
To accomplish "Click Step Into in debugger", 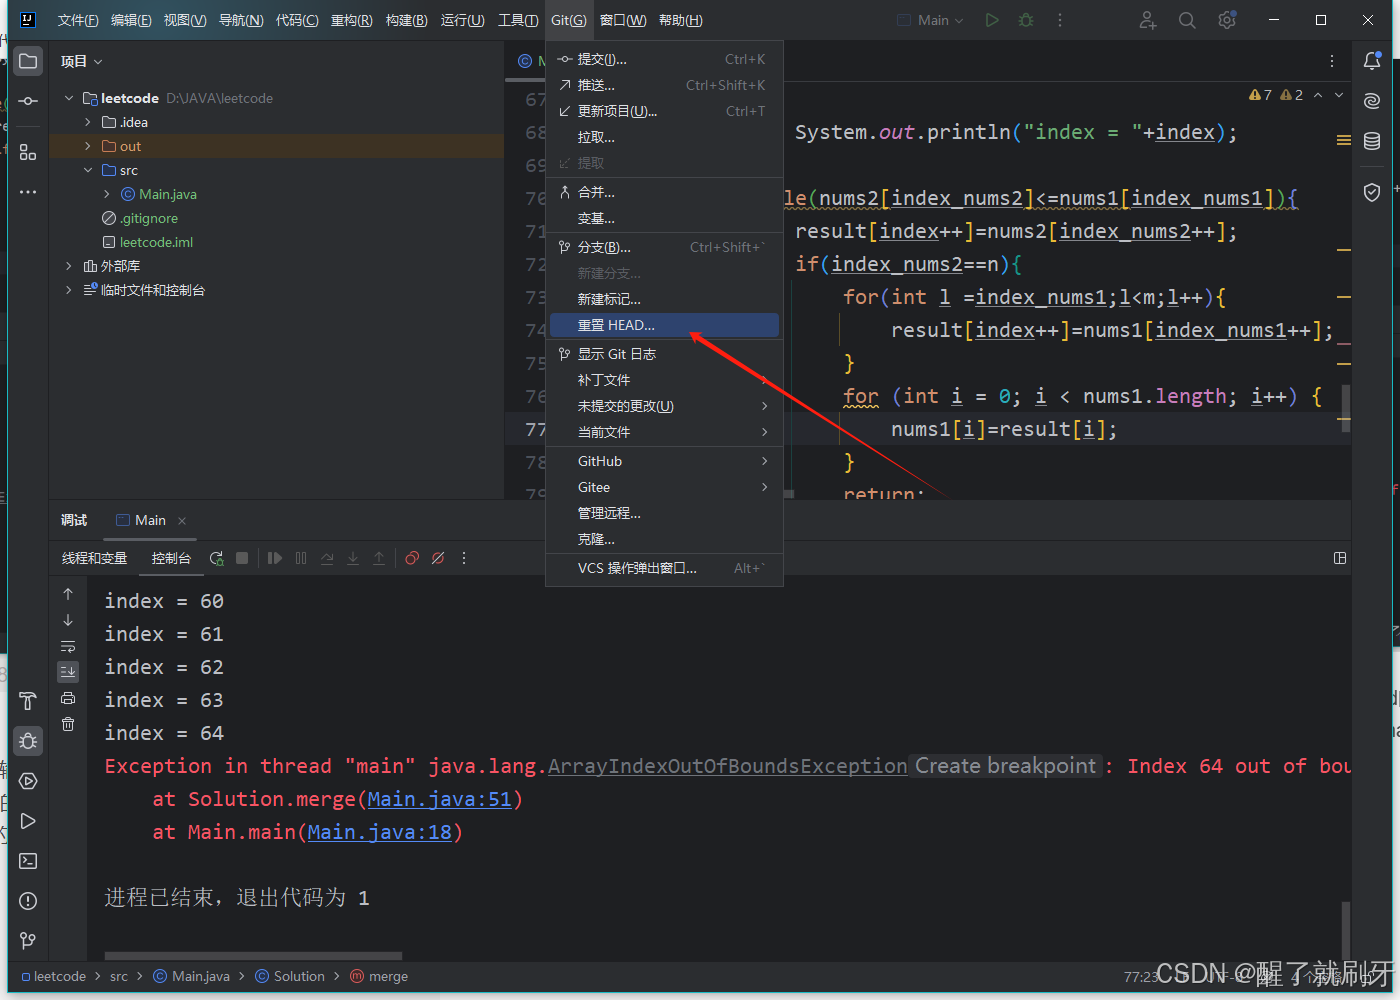I will 353,558.
